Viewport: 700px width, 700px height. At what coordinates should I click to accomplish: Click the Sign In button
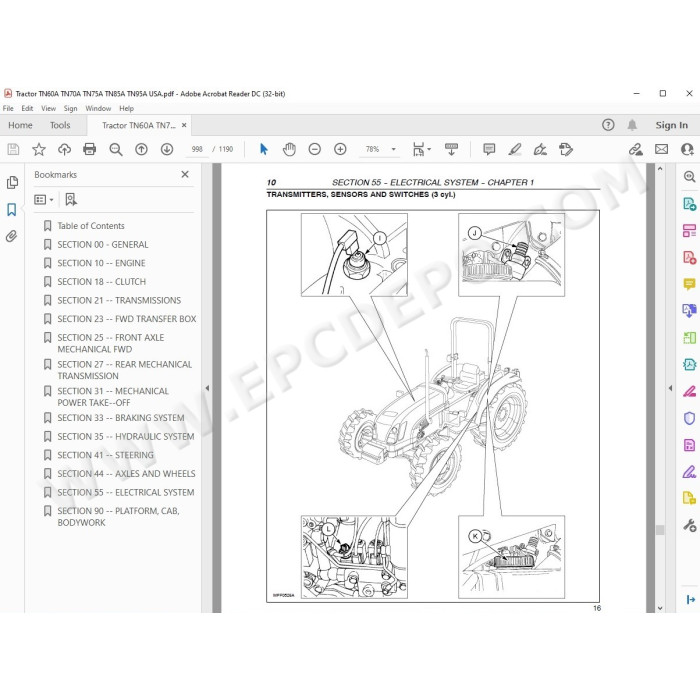click(x=671, y=125)
